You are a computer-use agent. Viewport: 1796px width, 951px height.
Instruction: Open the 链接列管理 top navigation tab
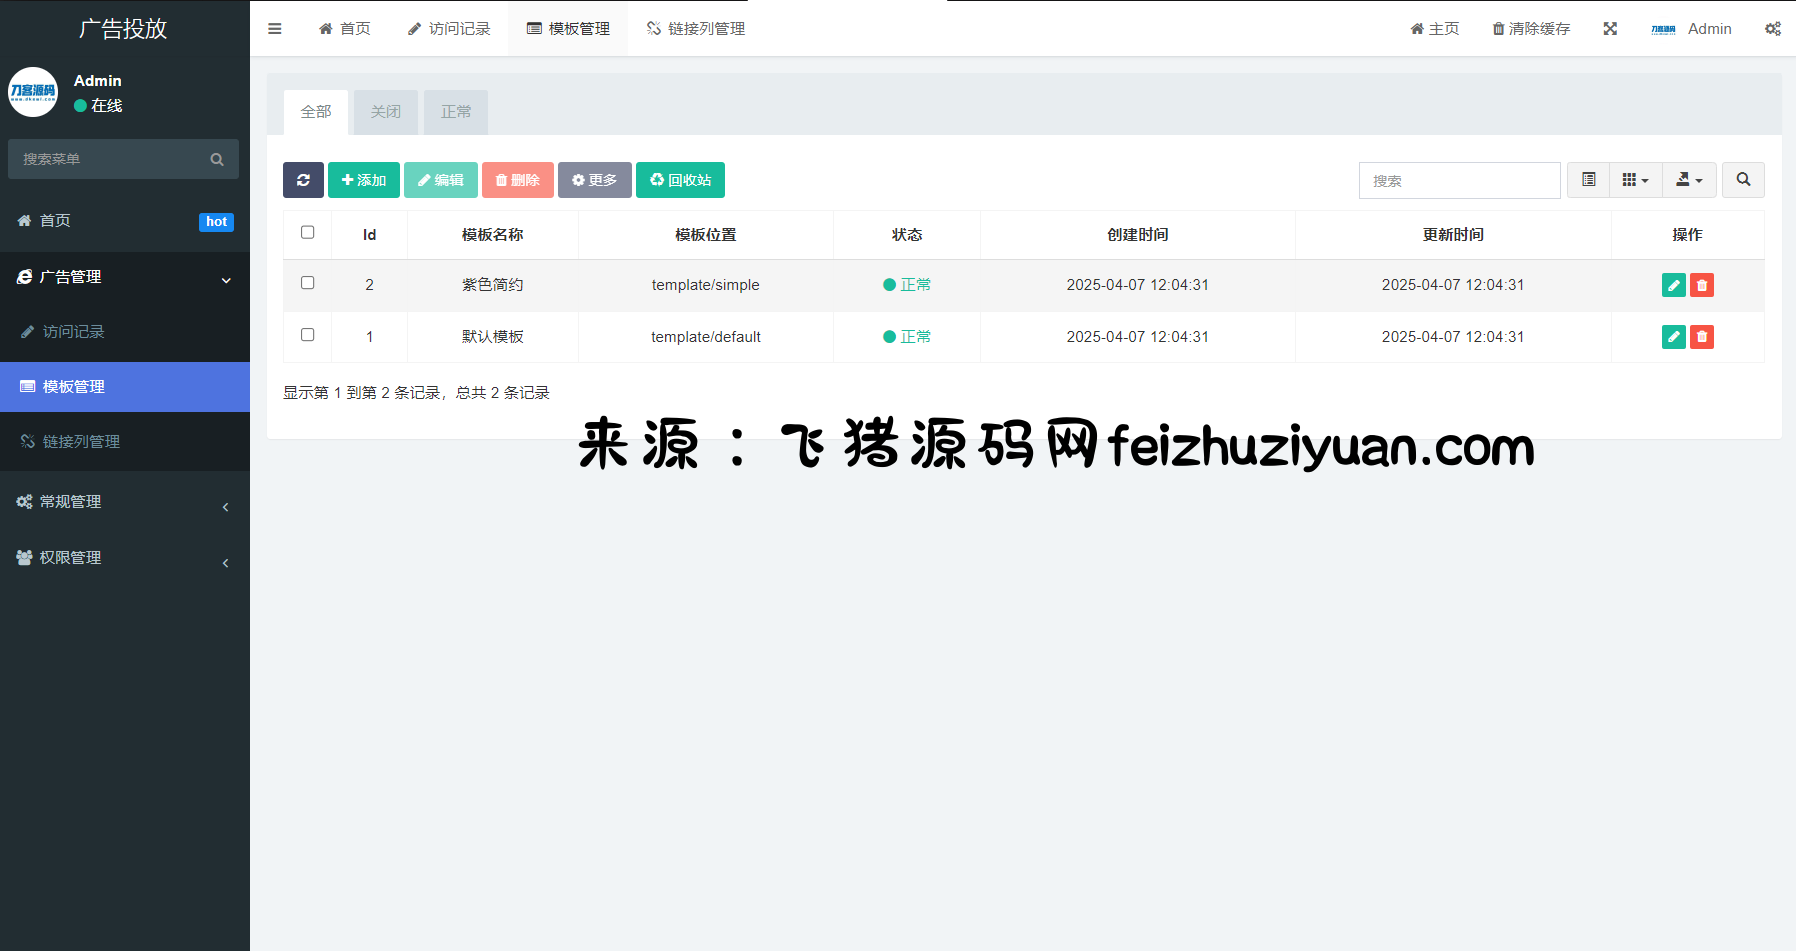(696, 29)
